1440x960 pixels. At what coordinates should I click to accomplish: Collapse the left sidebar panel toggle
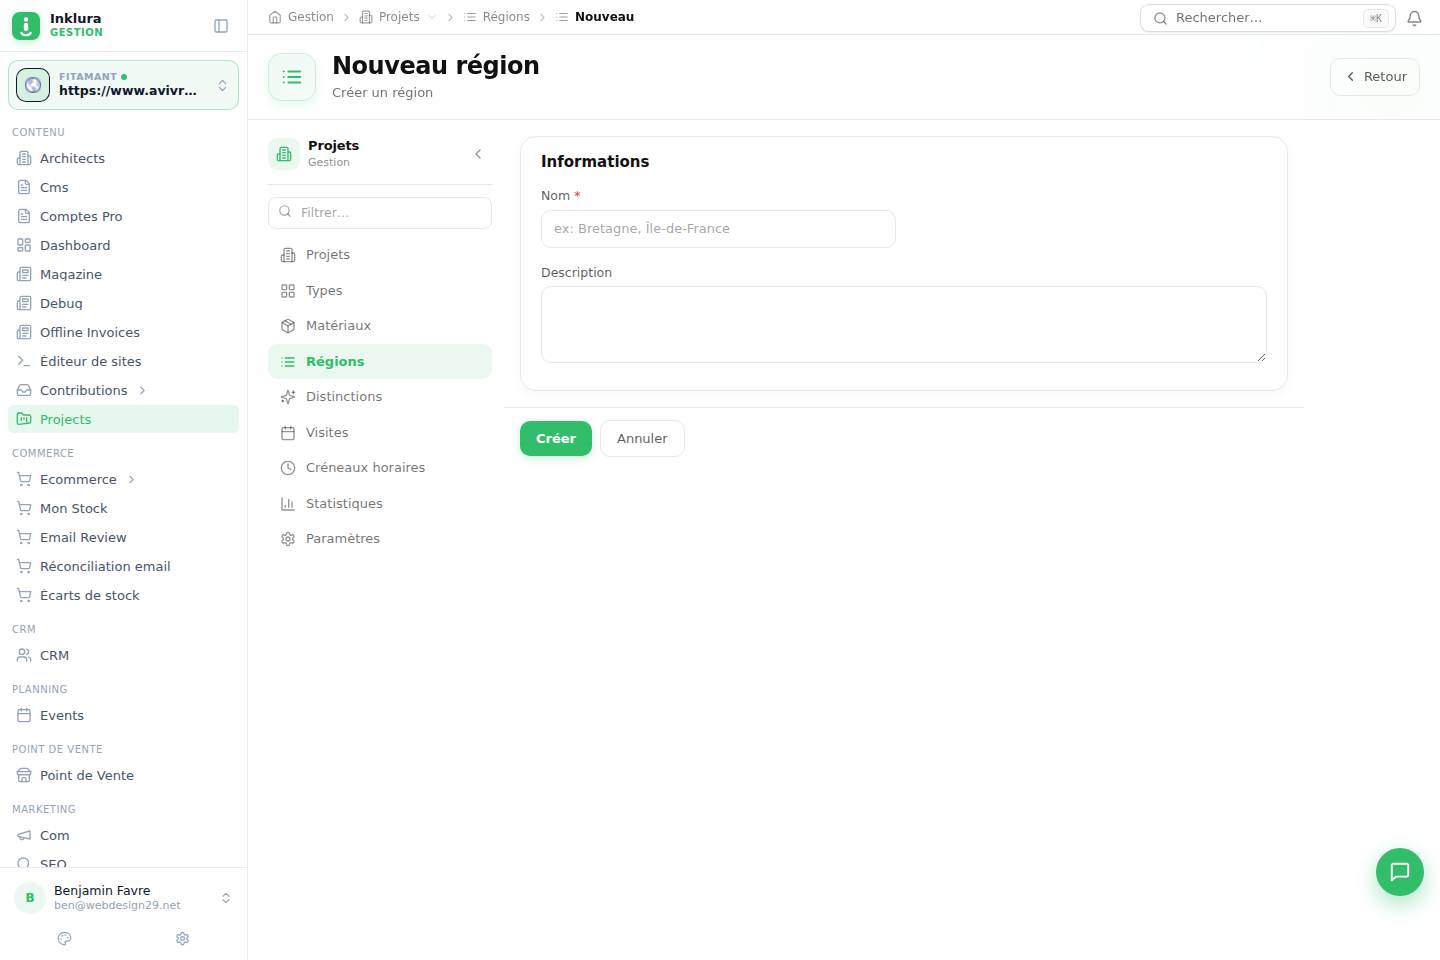pos(221,26)
